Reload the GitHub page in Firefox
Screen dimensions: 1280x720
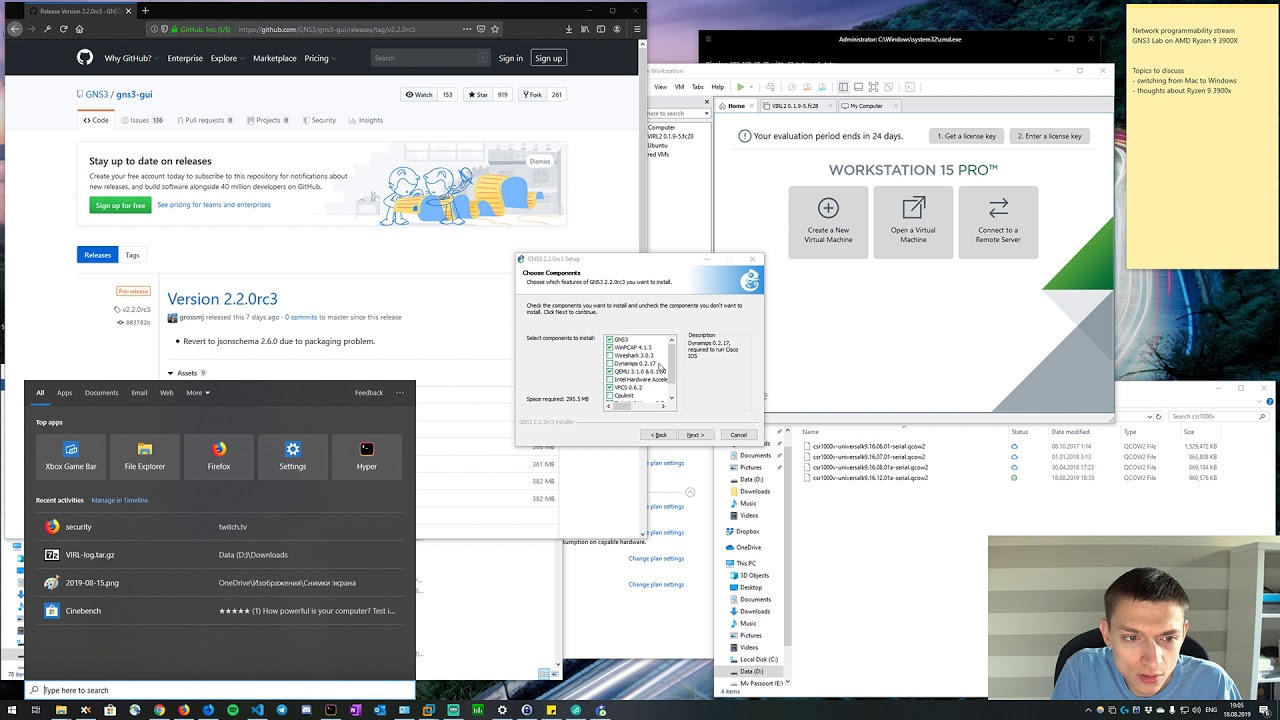63,29
